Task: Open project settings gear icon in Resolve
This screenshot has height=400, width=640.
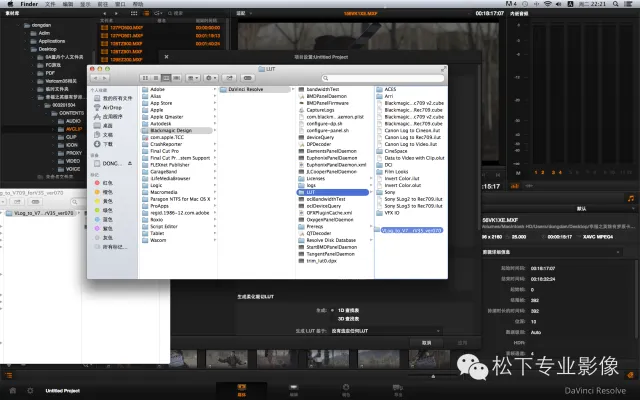Action: [30, 391]
